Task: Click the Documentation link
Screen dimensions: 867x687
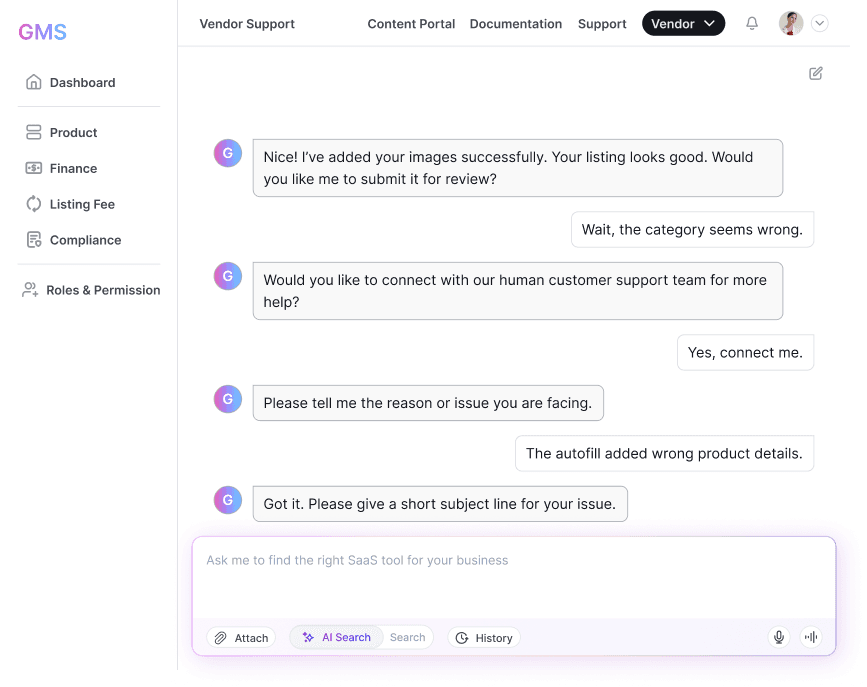Action: pyautogui.click(x=516, y=23)
